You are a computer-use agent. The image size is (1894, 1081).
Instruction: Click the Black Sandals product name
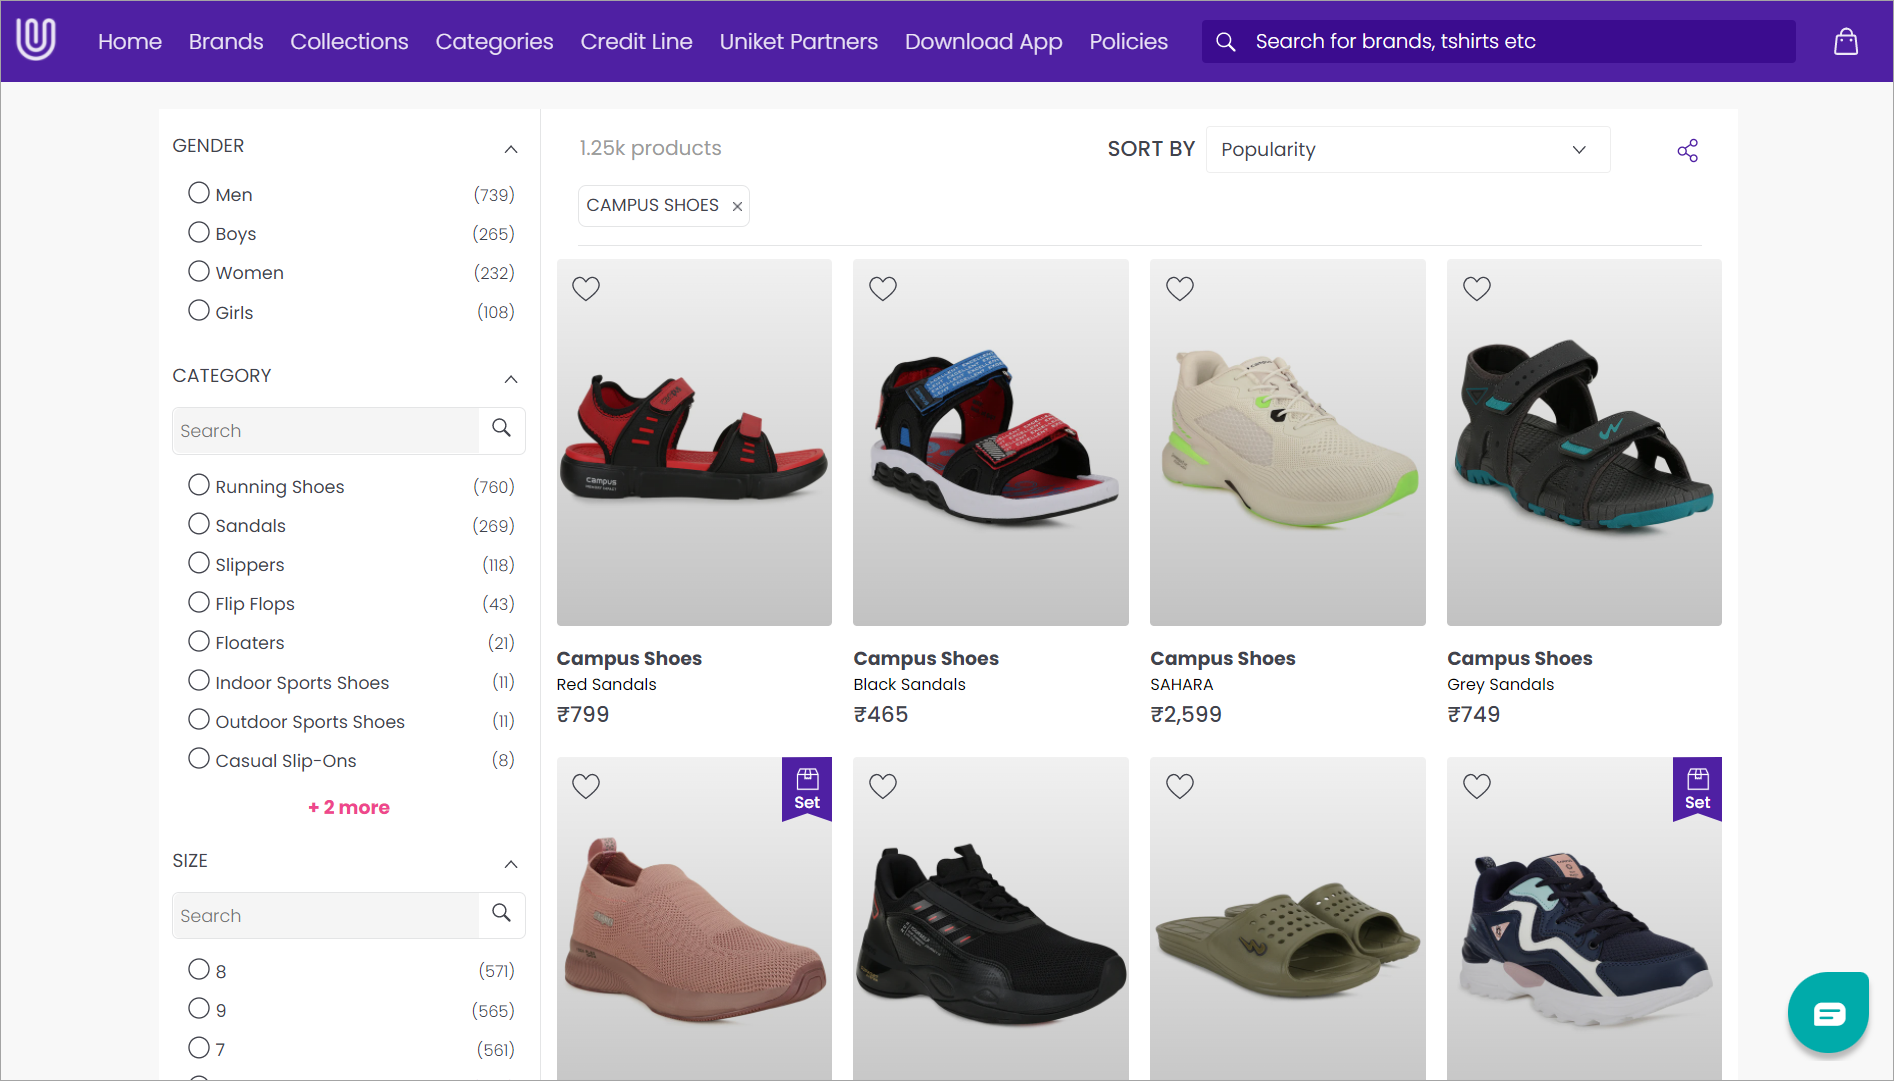tap(909, 684)
